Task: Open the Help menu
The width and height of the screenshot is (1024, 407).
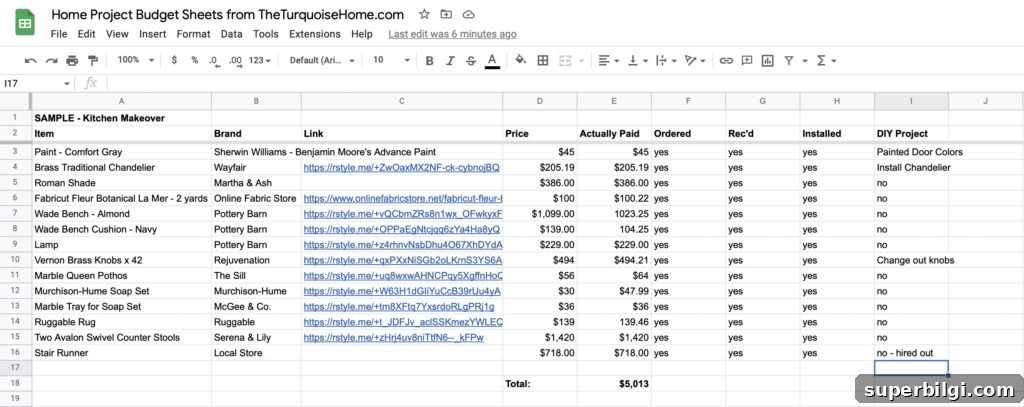Action: (x=362, y=34)
